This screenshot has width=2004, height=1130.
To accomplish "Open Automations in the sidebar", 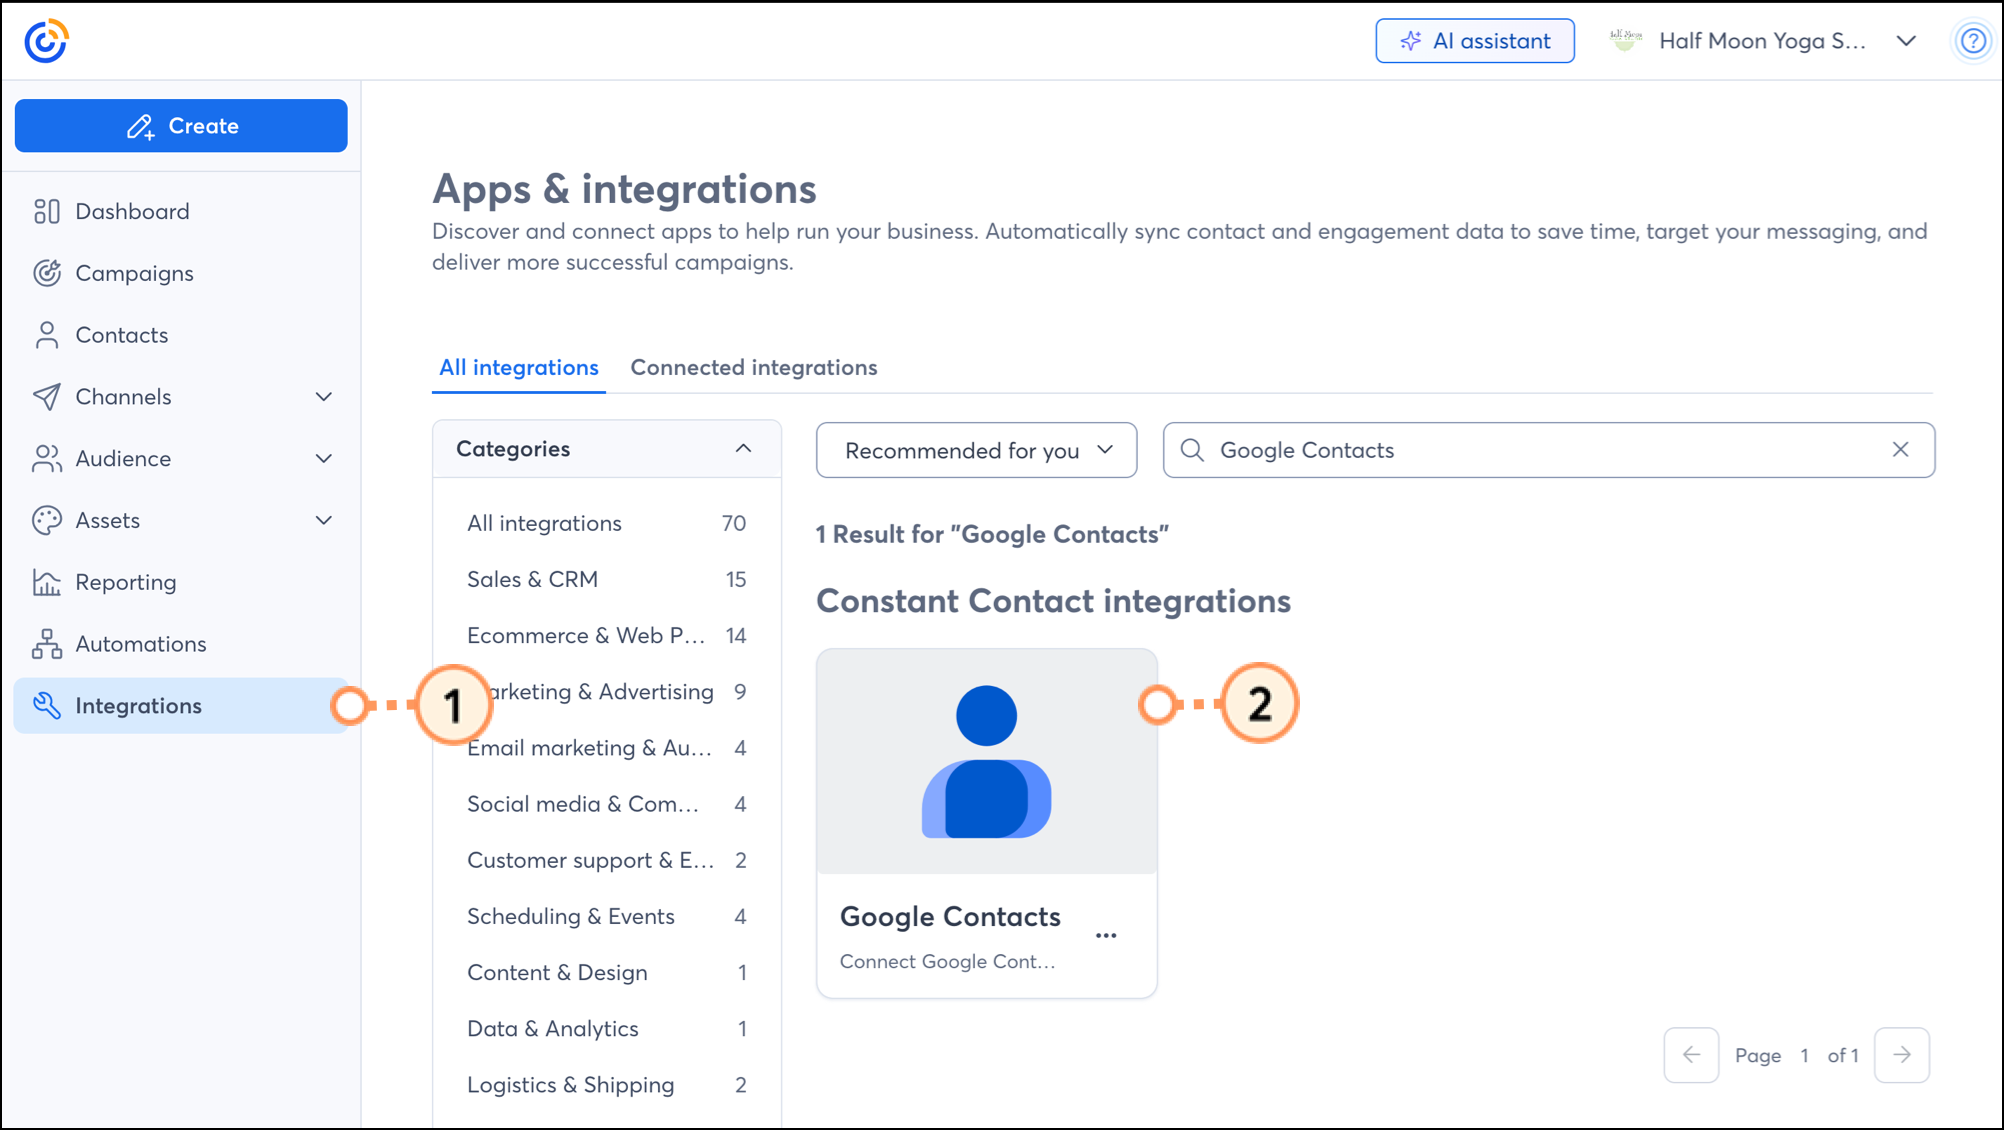I will [140, 644].
